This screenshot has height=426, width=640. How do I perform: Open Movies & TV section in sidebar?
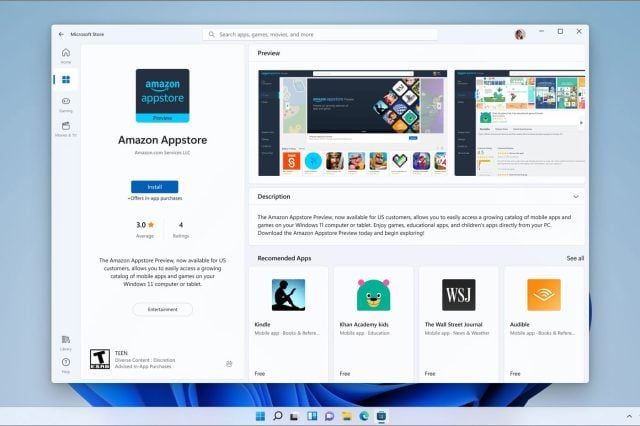(66, 129)
